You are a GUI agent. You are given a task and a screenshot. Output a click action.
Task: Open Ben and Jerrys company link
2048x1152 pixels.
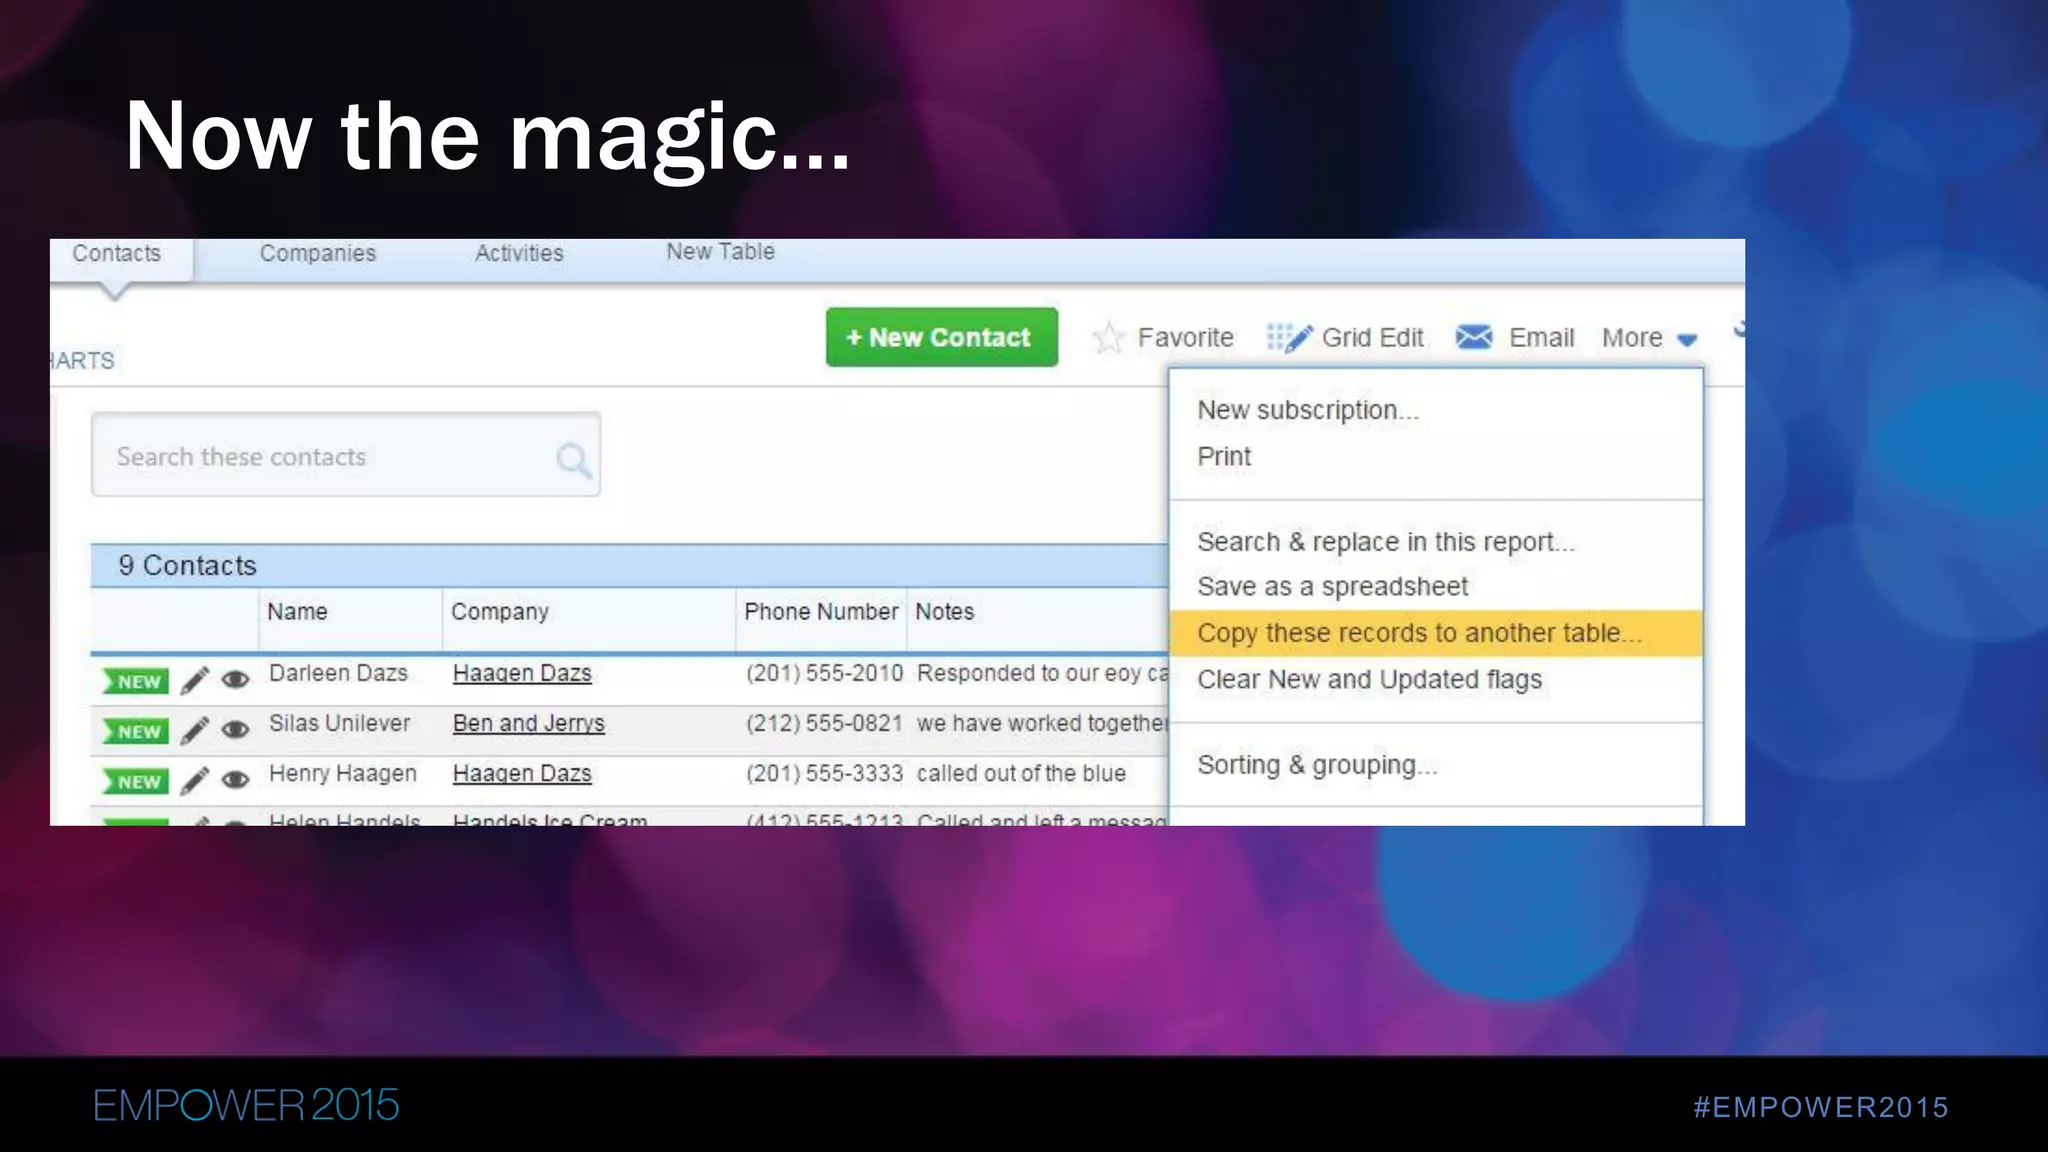click(x=528, y=724)
